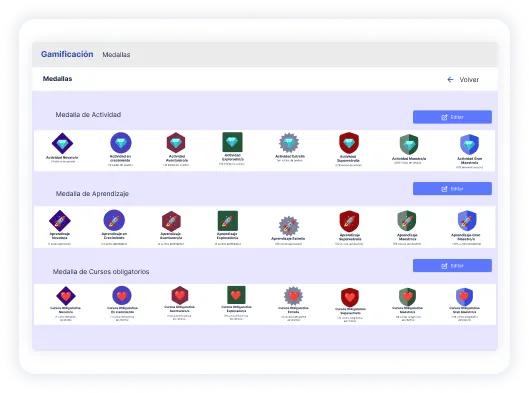529x393 pixels.
Task: Click the bold Medallas page heading
Action: (x=57, y=79)
